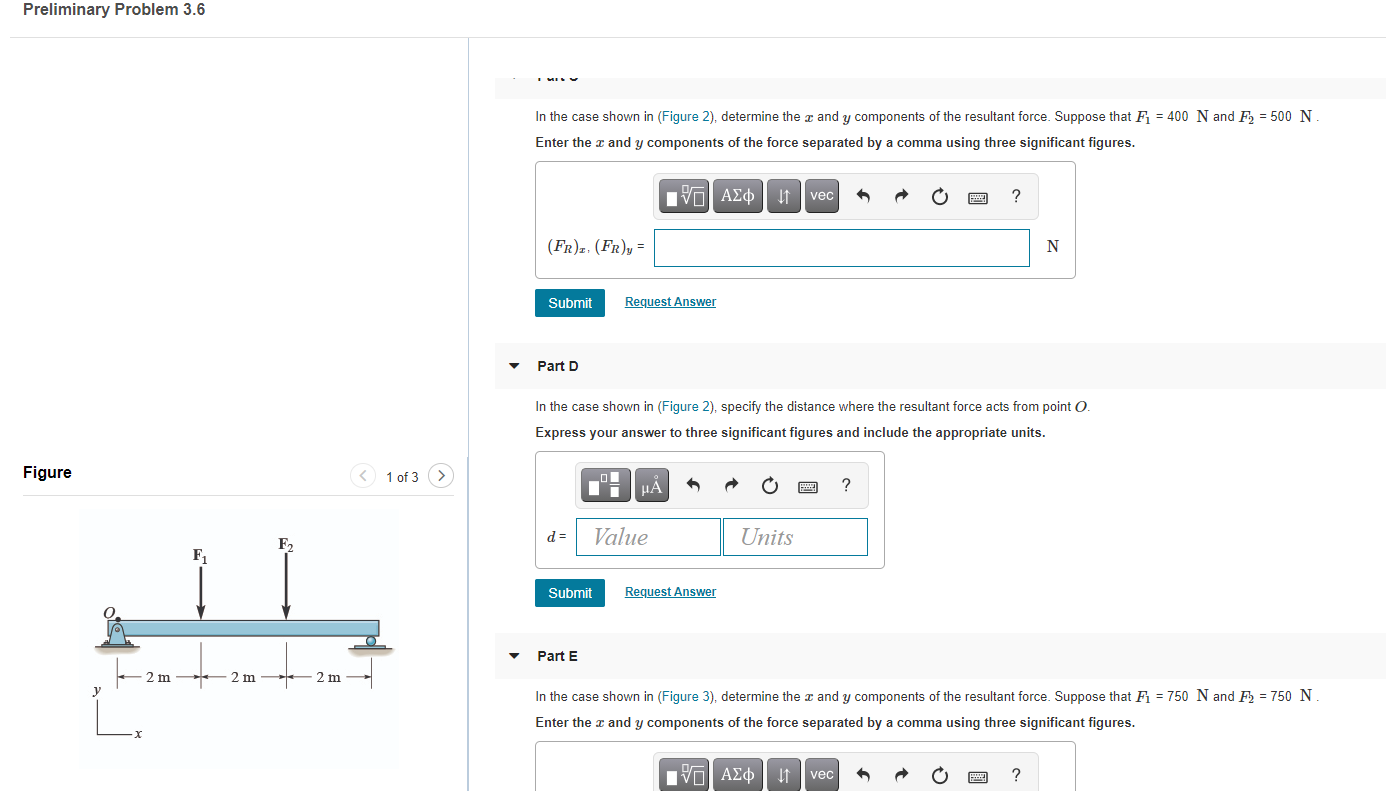Submit the Part D answer

pyautogui.click(x=570, y=593)
